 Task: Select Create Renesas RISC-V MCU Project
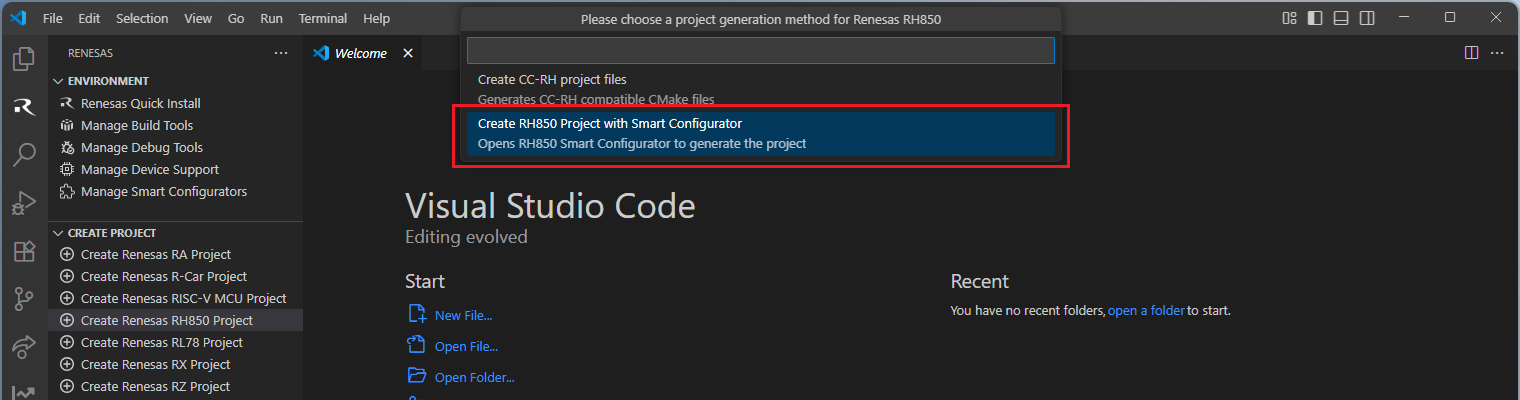176,298
